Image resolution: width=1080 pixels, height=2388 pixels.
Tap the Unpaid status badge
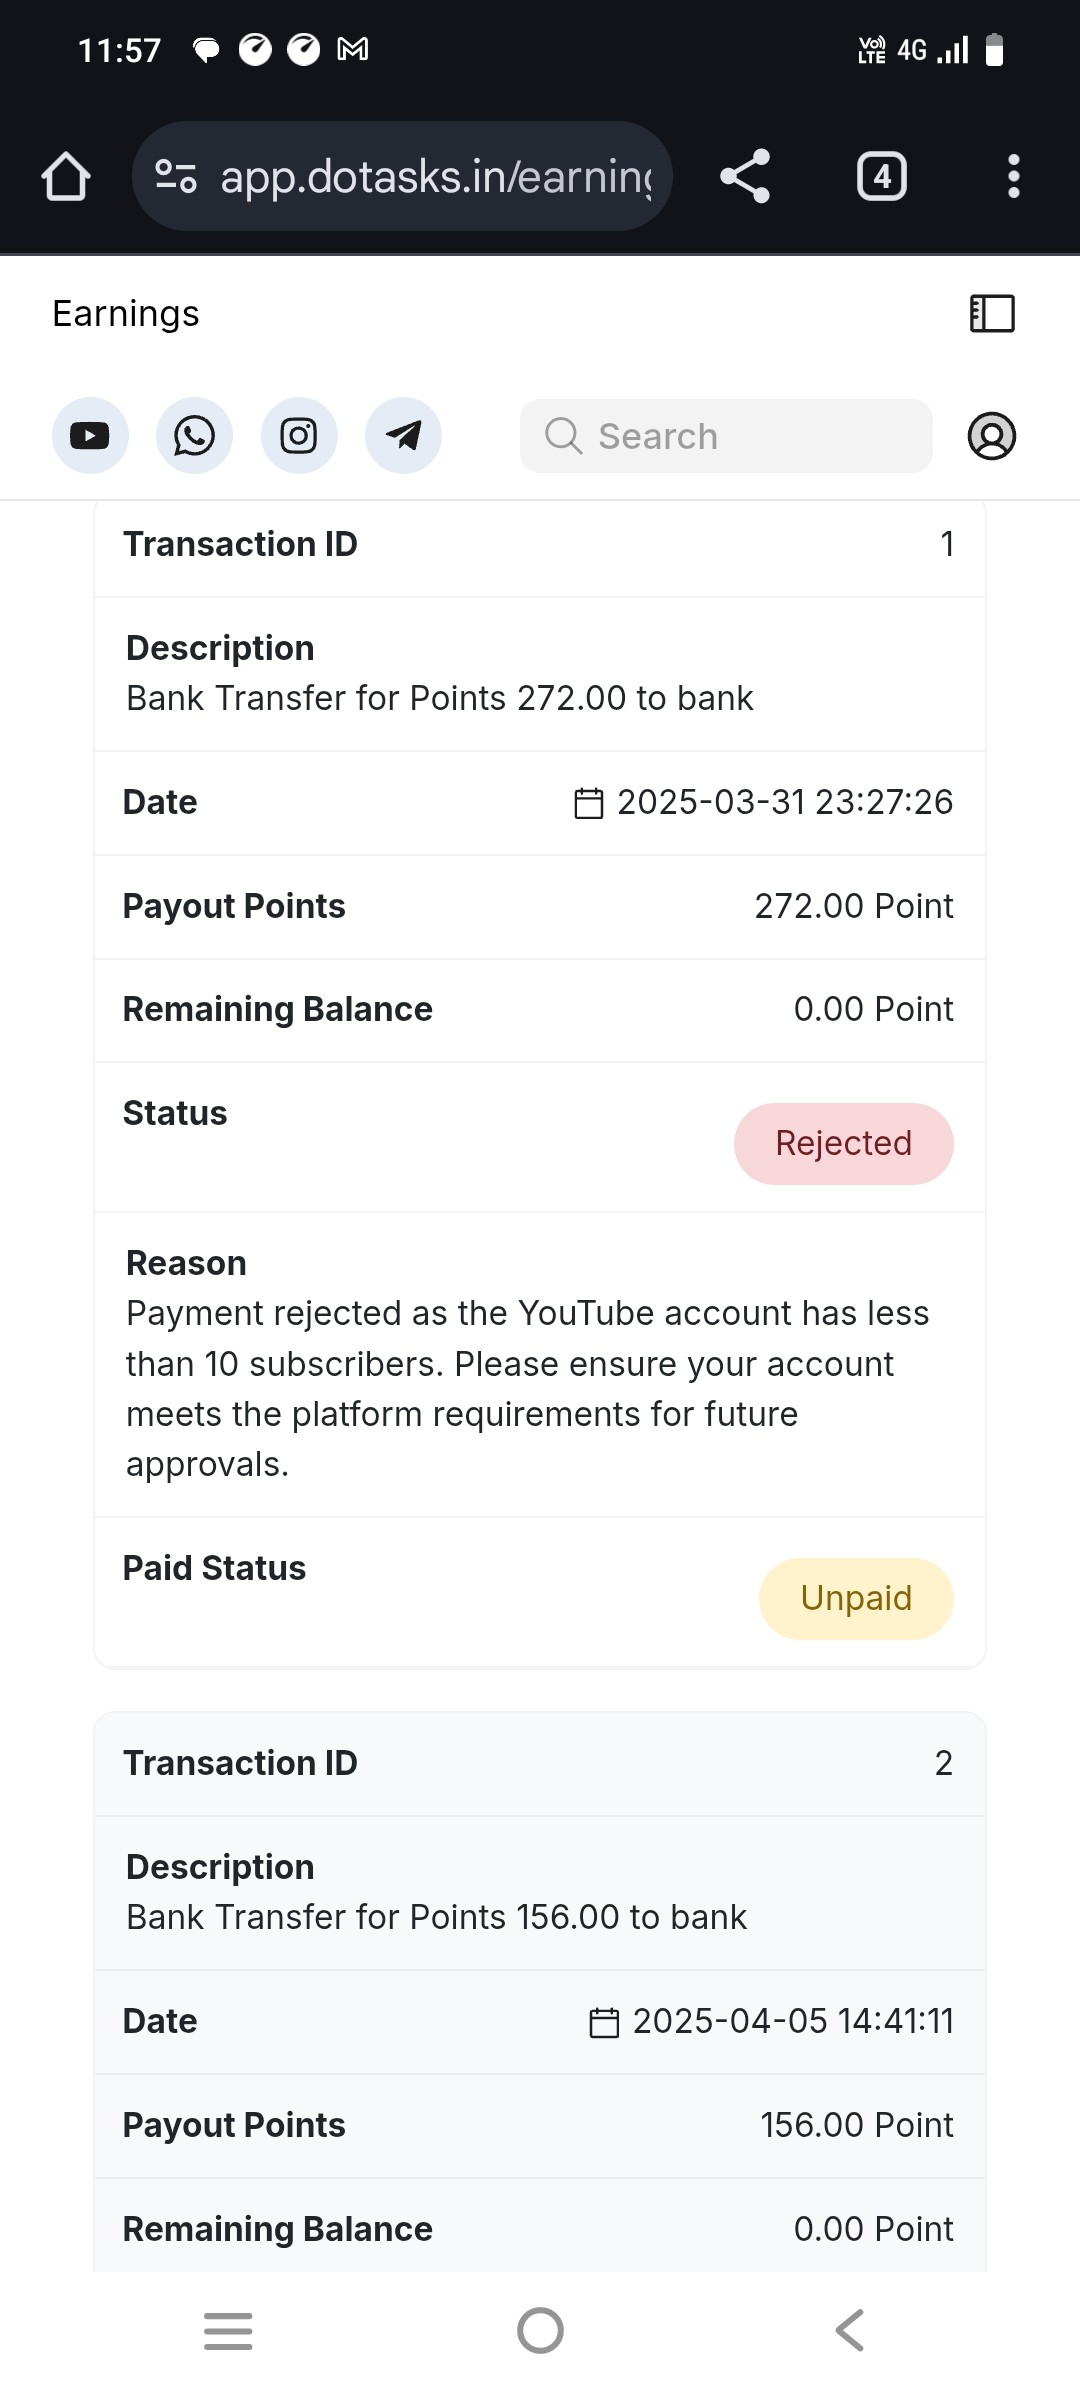(x=857, y=1599)
